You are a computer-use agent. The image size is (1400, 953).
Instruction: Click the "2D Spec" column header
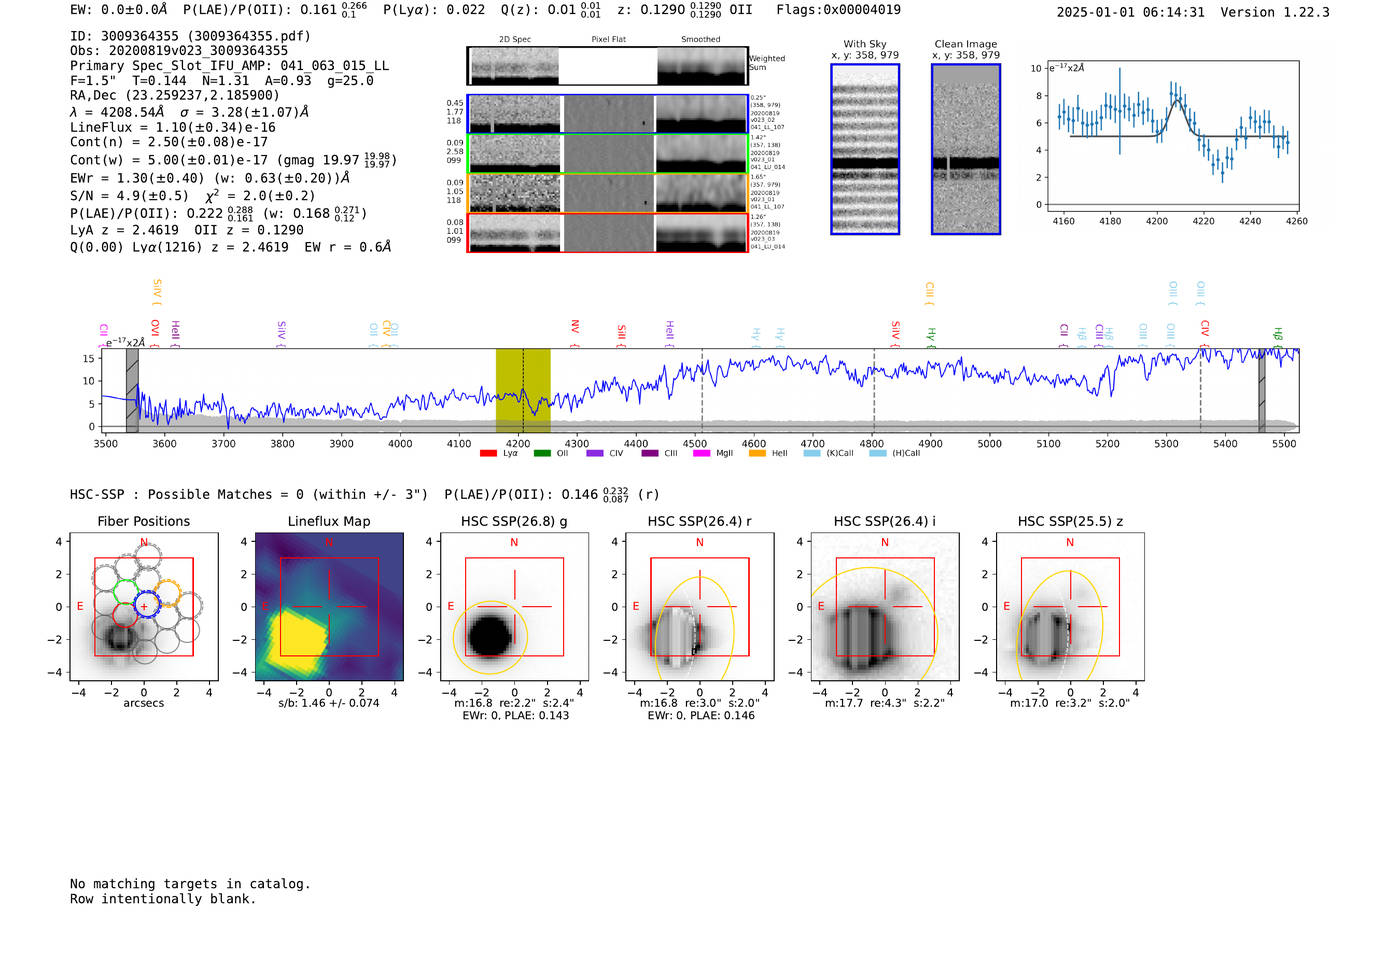[515, 39]
